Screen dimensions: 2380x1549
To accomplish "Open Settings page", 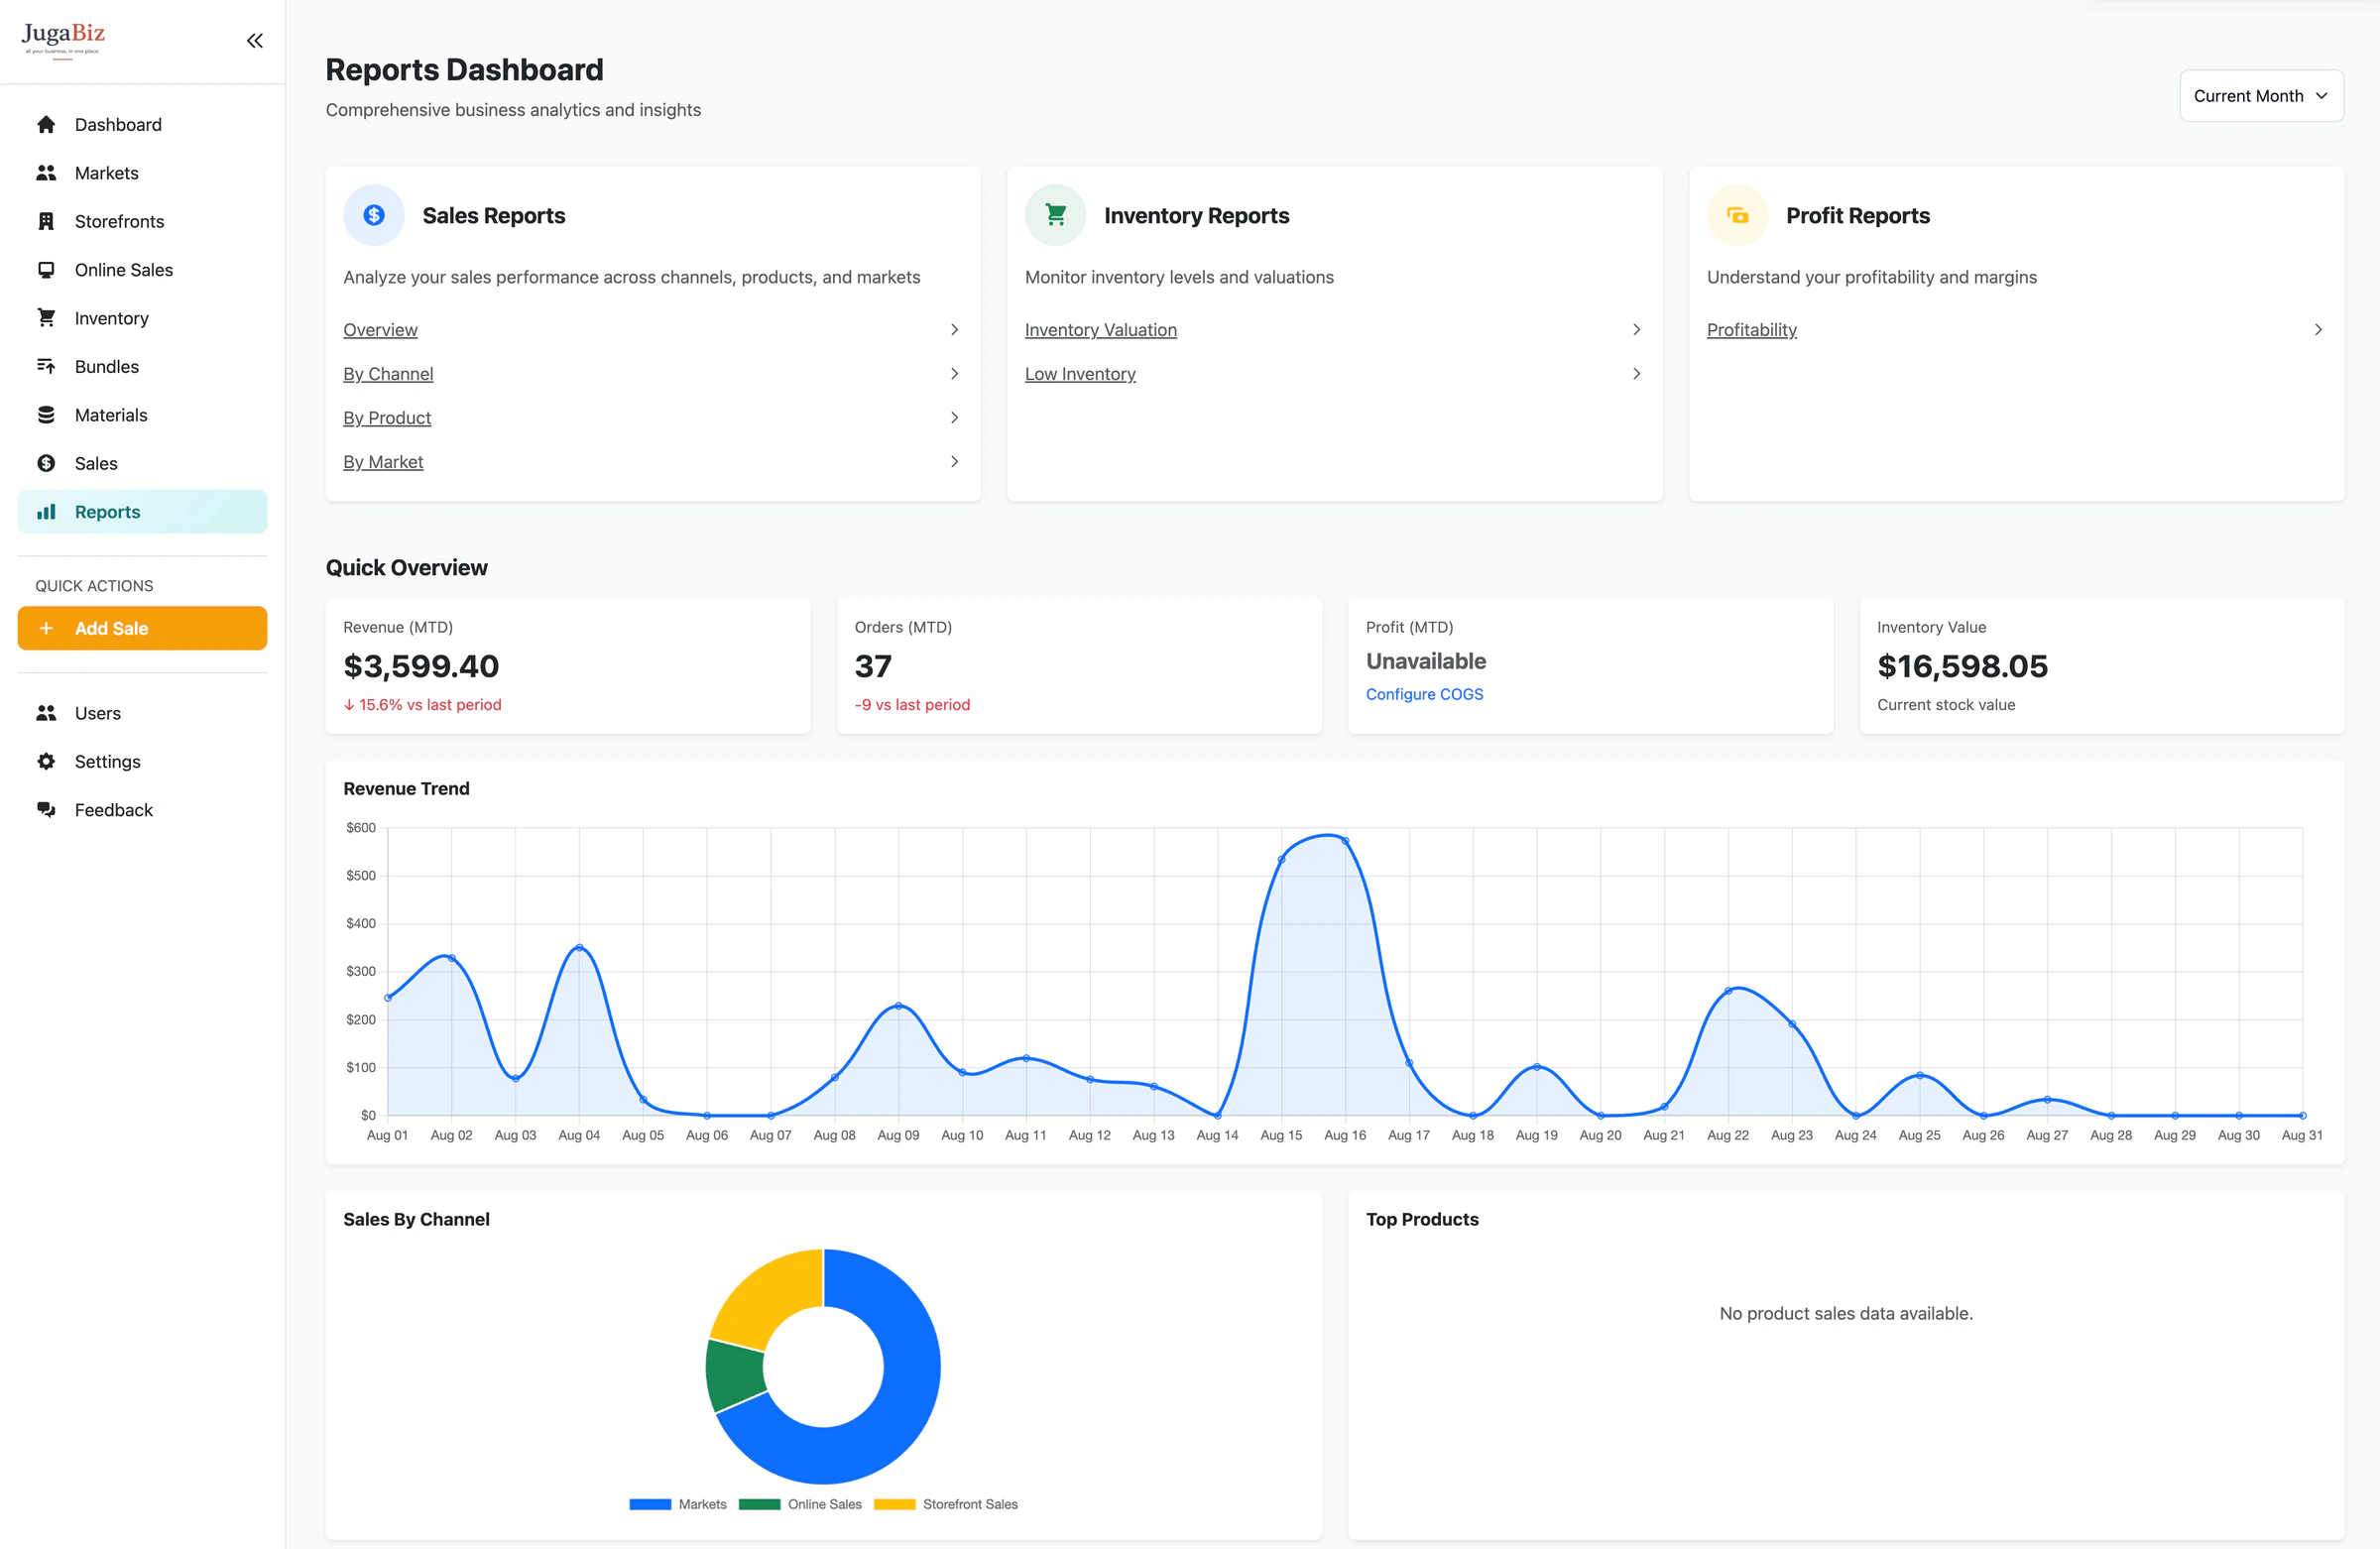I will (142, 761).
